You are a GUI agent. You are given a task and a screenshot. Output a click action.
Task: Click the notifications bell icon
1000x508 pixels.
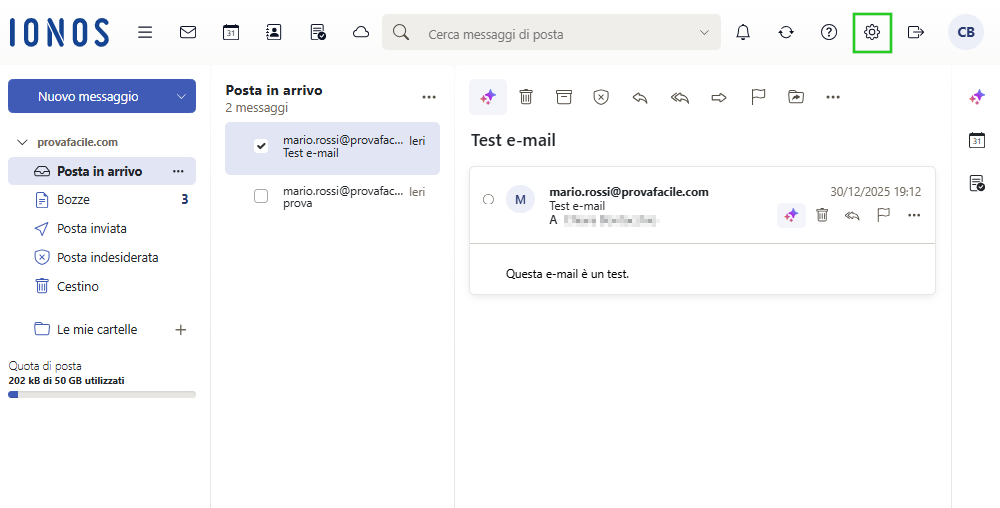(x=743, y=32)
